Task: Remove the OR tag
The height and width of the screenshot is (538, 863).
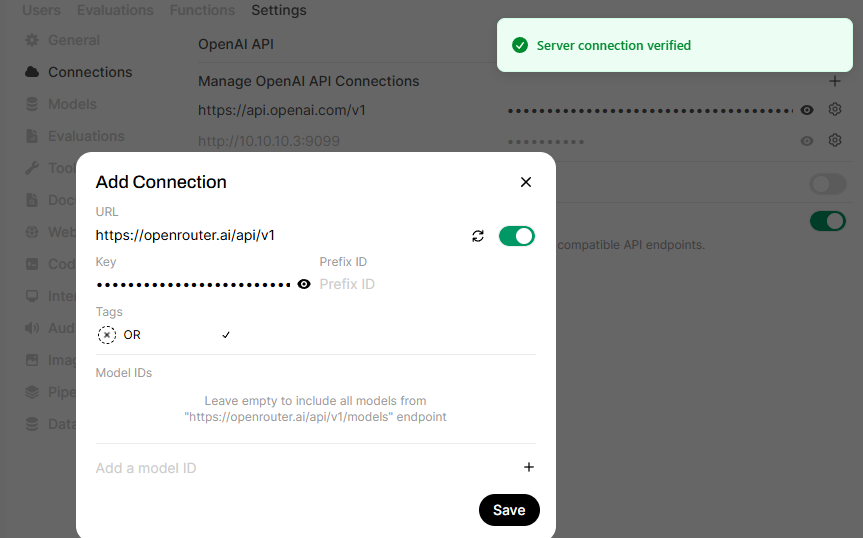Action: pyautogui.click(x=107, y=335)
